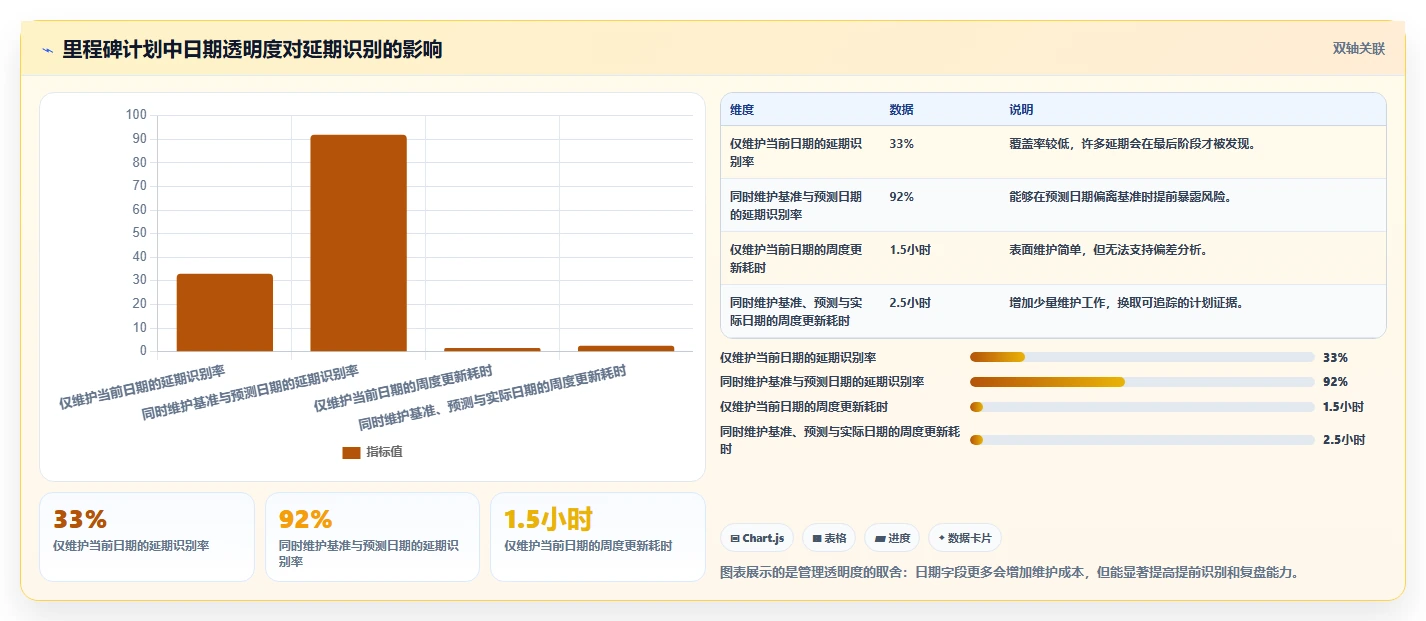Viewport: 1426px width, 621px height.
Task: Click the 指标值 legend label
Action: 385,452
